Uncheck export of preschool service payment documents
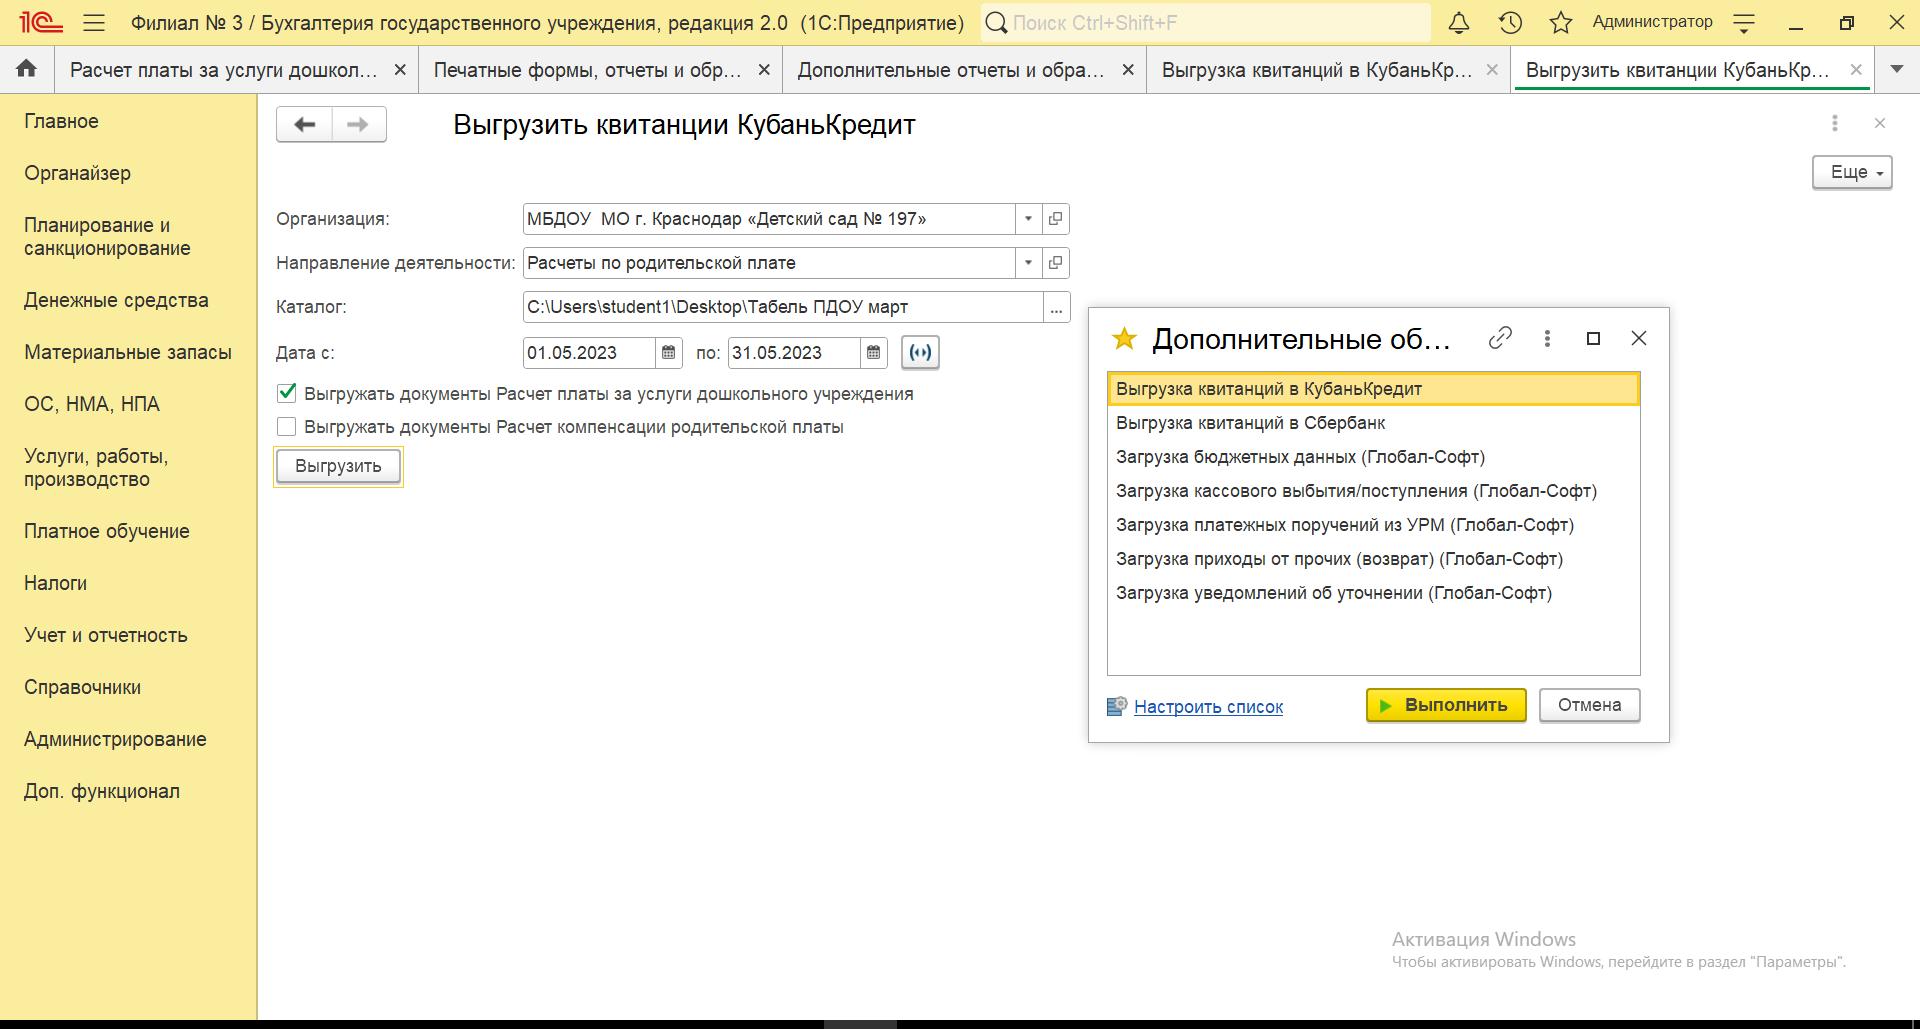The height and width of the screenshot is (1029, 1920). point(287,394)
